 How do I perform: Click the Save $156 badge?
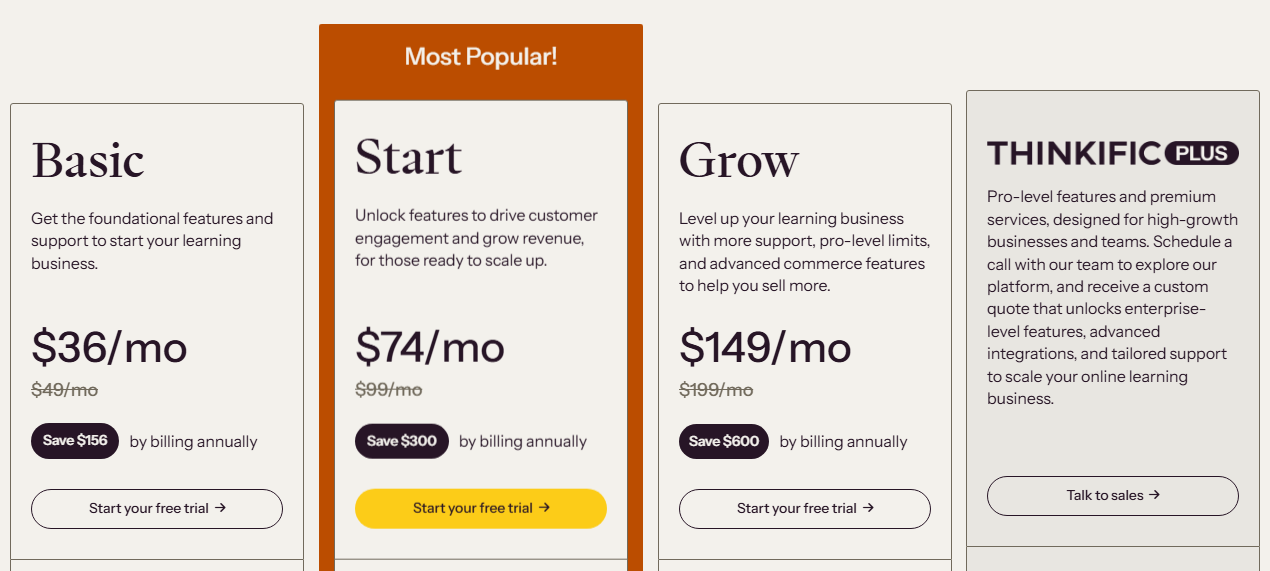[75, 441]
